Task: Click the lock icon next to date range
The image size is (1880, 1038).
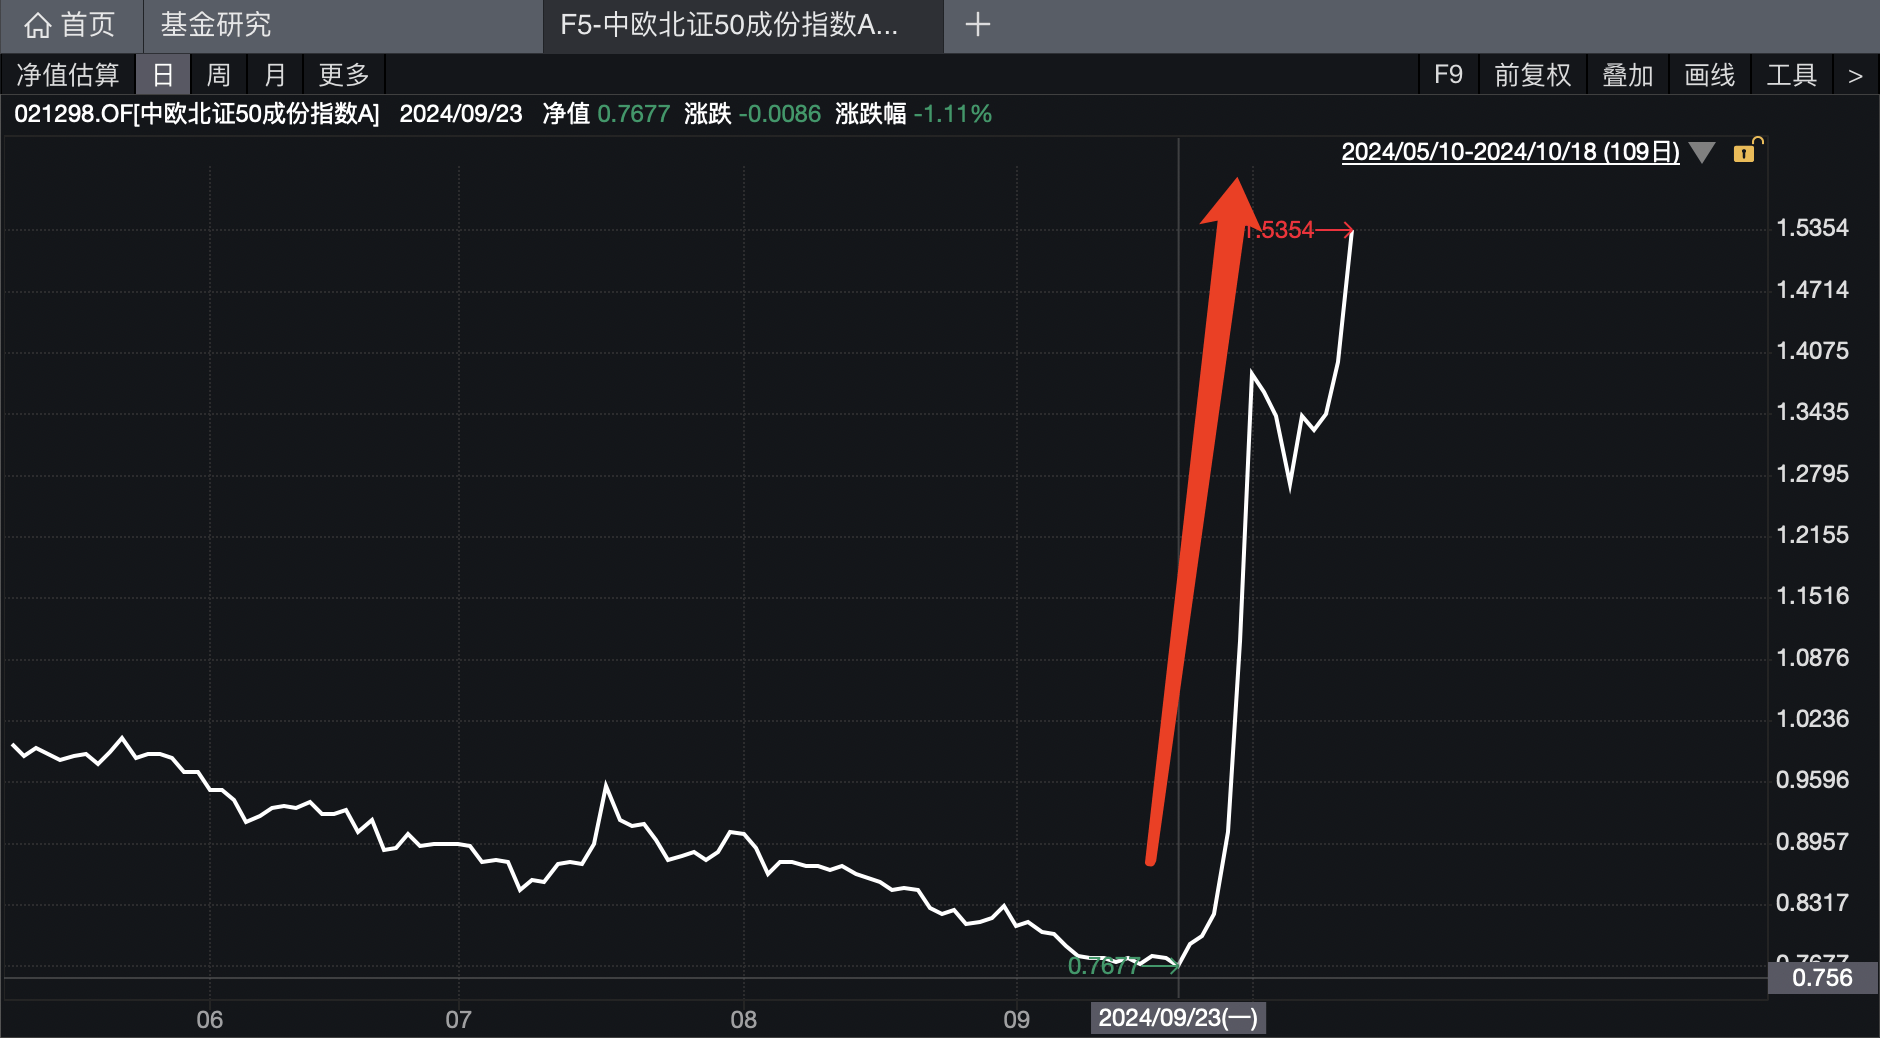Action: [x=1746, y=152]
